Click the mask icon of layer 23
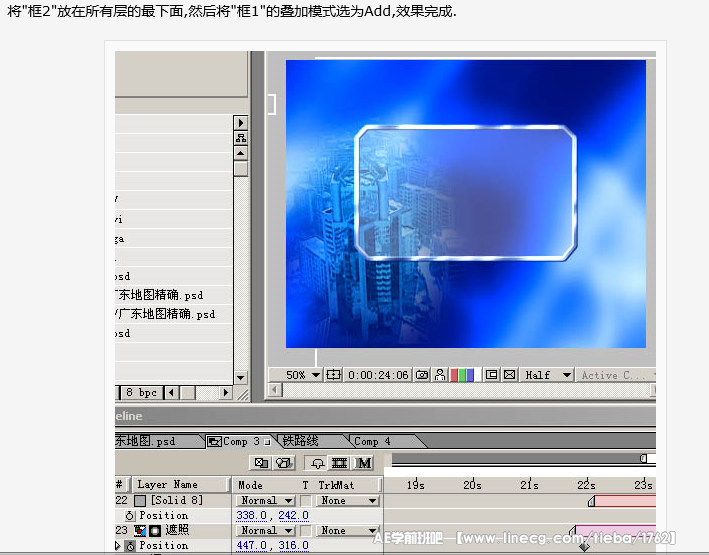 click(155, 531)
